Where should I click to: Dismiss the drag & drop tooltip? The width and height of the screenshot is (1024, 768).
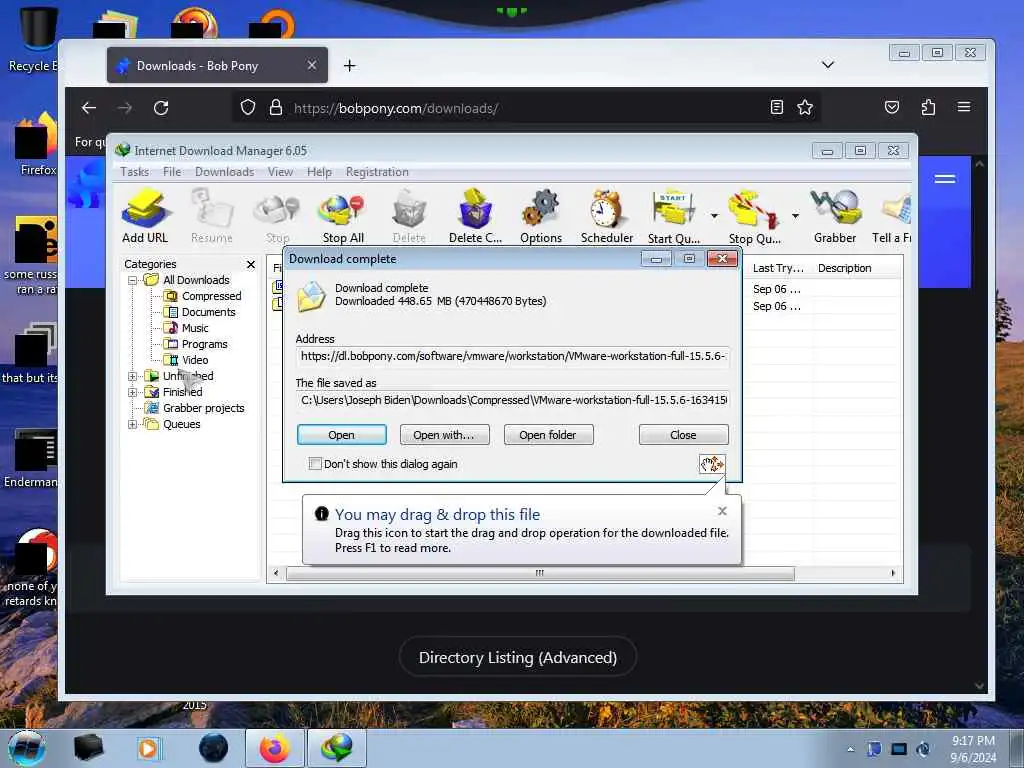click(x=722, y=511)
